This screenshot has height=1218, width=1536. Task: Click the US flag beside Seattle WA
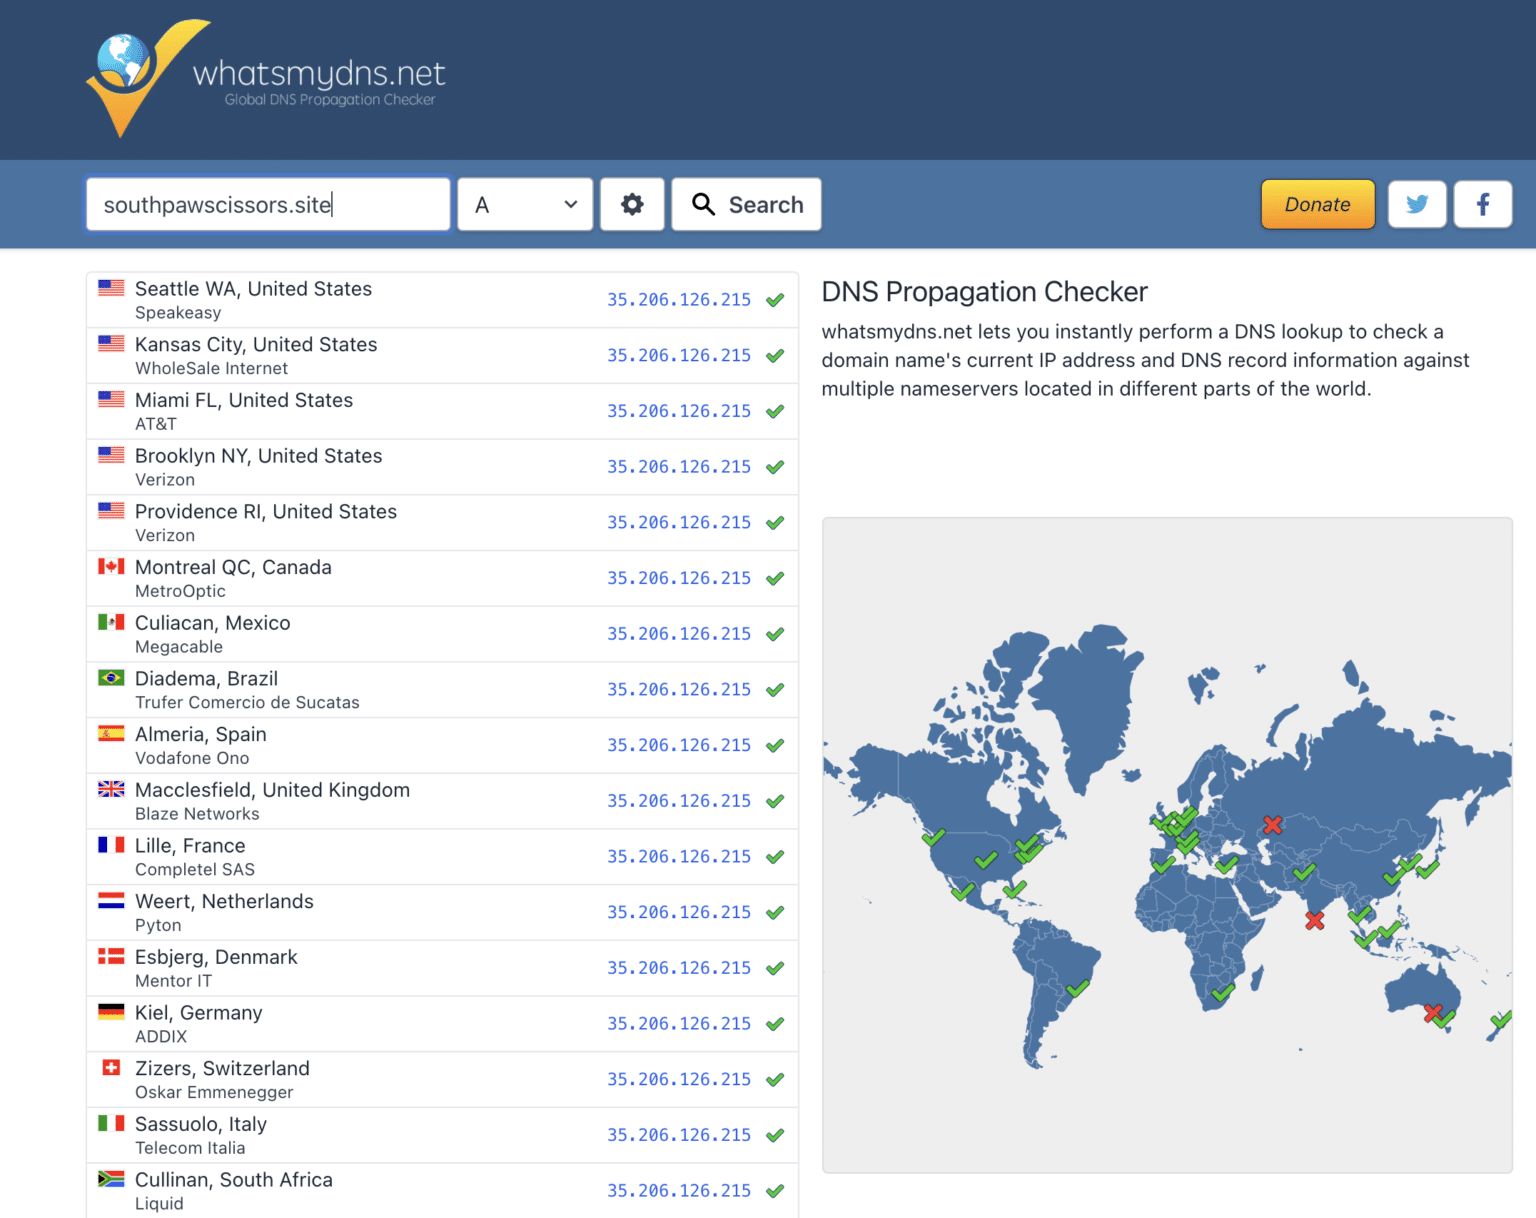[110, 289]
